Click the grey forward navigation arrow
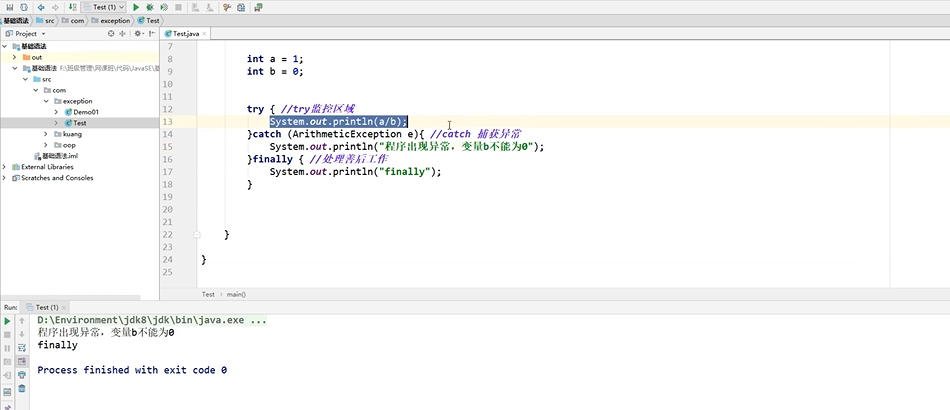 (x=55, y=7)
